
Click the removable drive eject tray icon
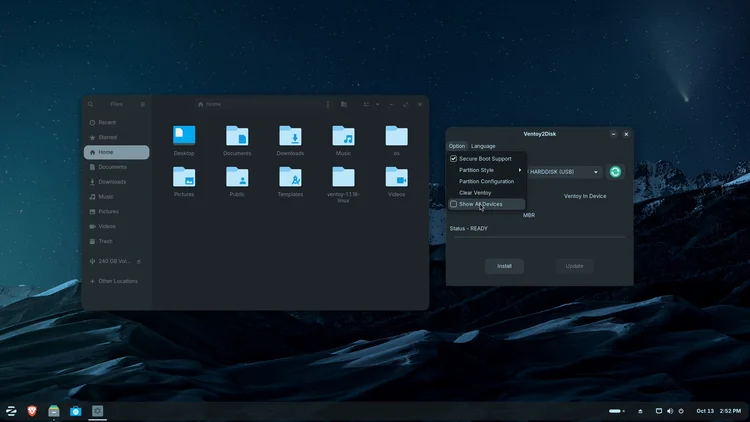click(x=640, y=411)
